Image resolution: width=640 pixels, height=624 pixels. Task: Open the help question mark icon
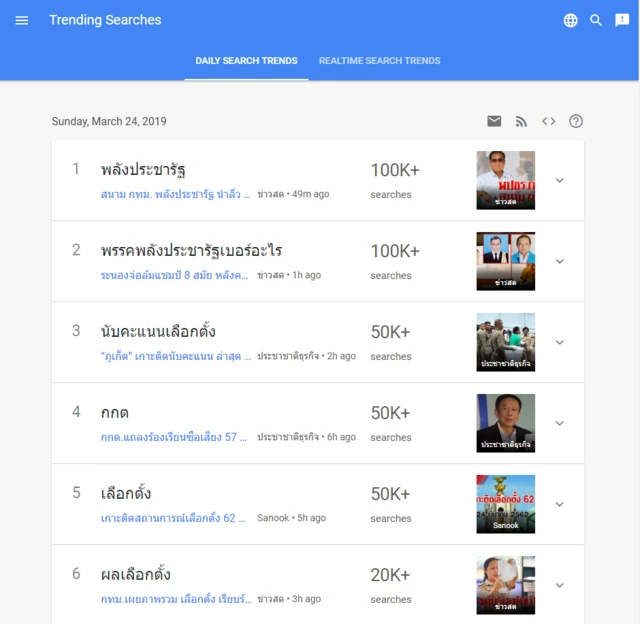click(576, 121)
